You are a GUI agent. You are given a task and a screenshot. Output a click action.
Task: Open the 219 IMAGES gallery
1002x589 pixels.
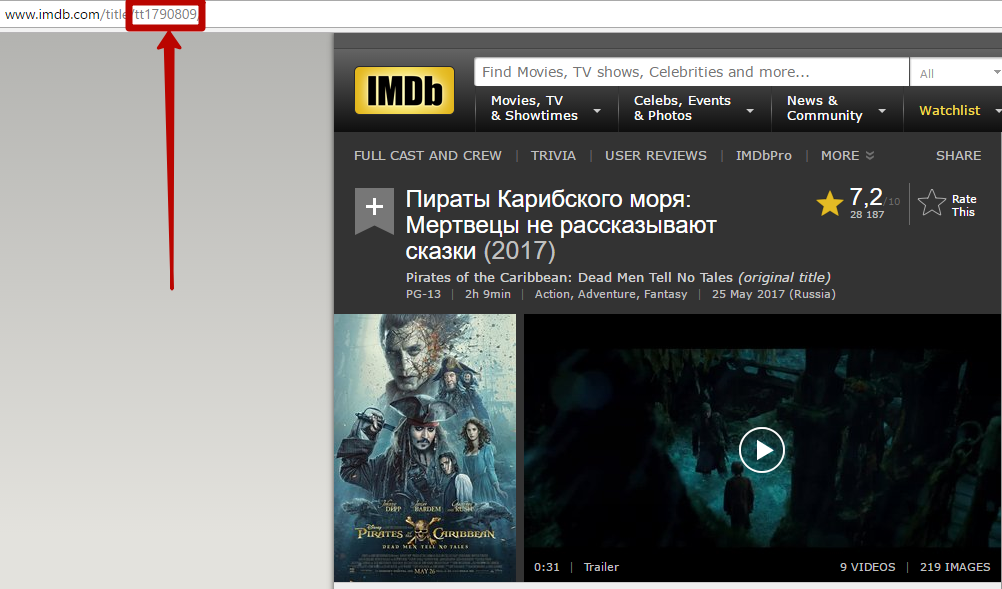coord(955,567)
